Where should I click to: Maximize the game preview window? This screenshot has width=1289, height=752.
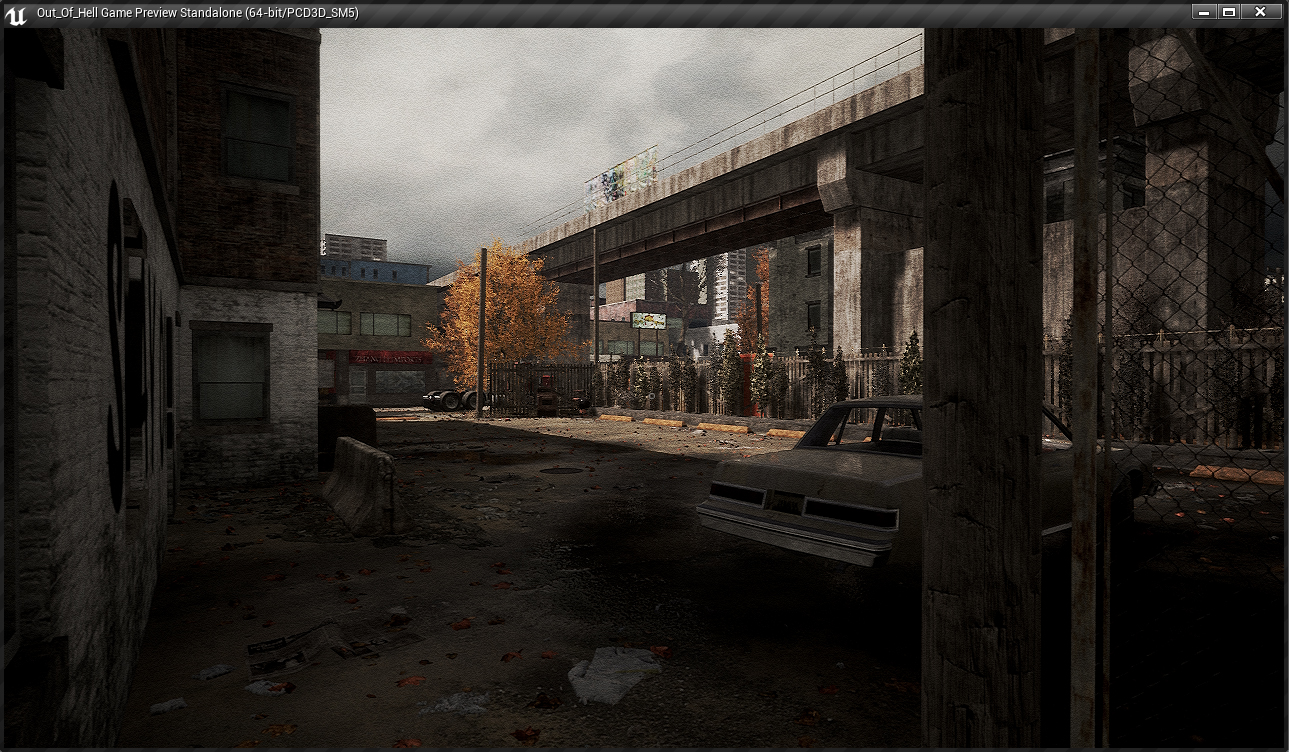click(1230, 12)
